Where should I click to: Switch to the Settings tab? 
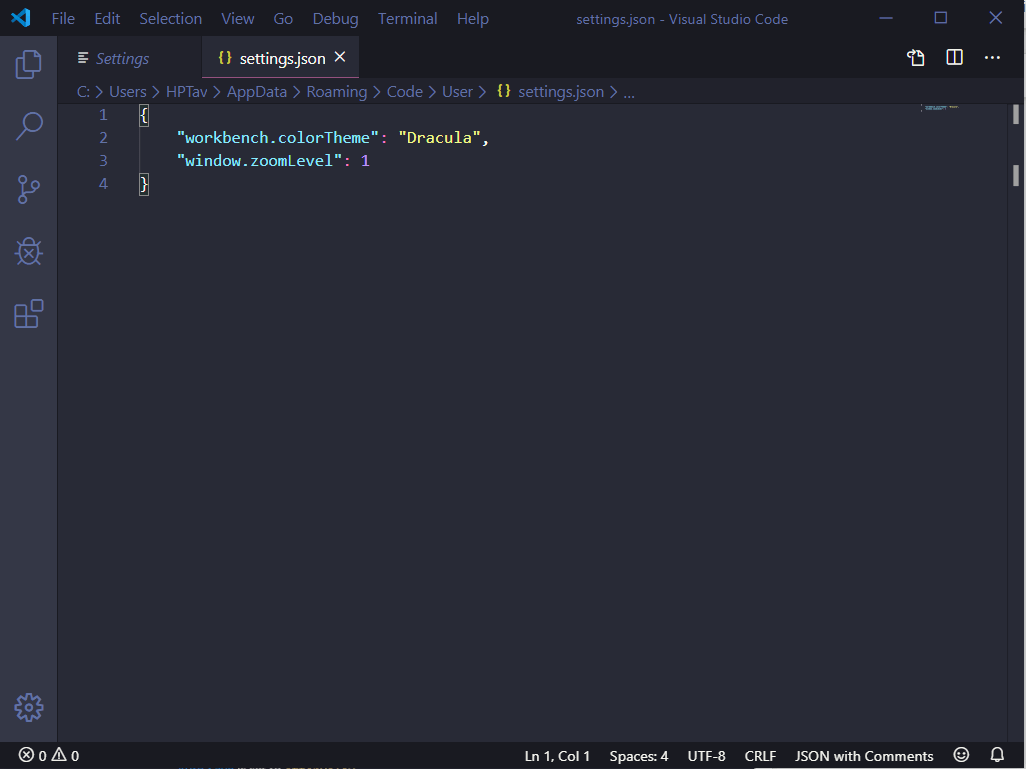[x=130, y=58]
